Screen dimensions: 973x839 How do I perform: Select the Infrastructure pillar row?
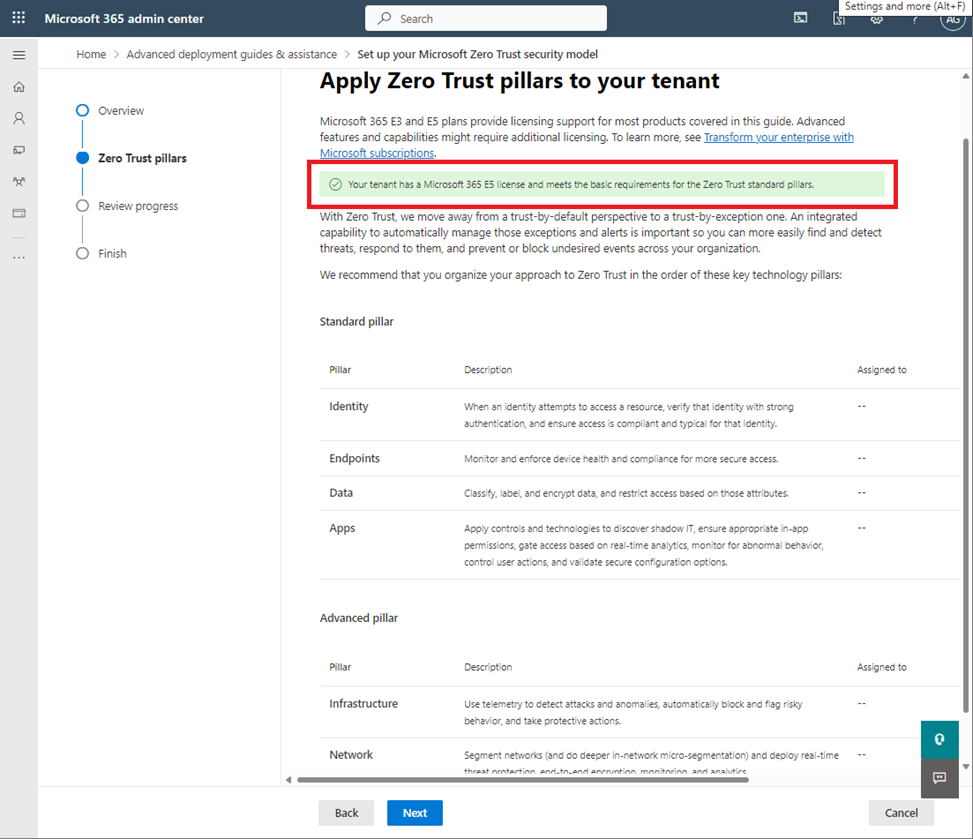[639, 712]
